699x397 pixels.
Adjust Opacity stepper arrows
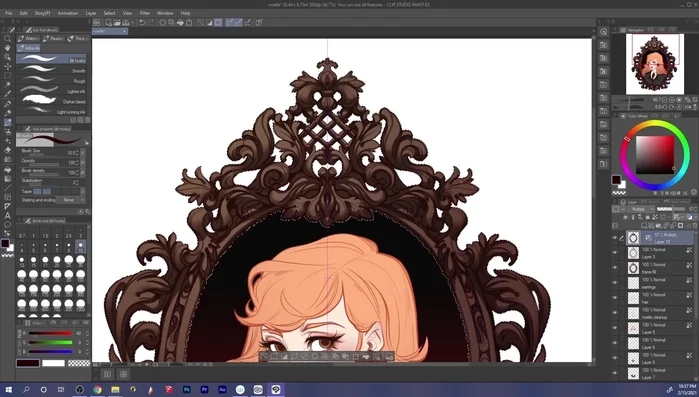click(x=78, y=163)
